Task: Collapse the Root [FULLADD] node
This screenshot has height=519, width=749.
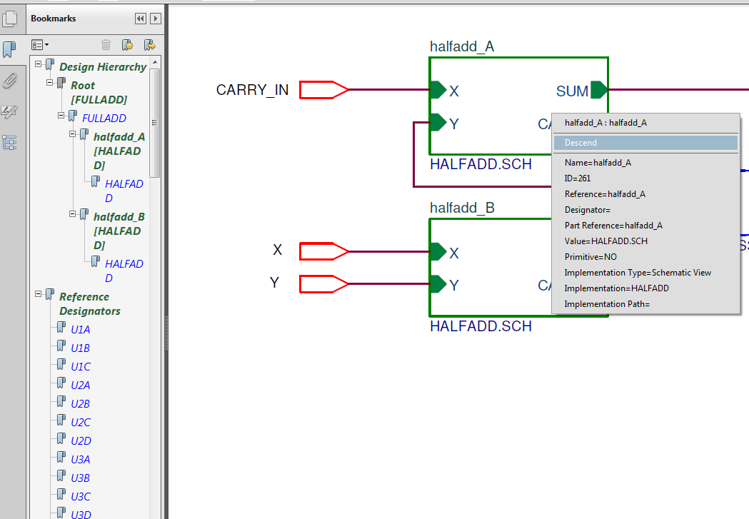Action: tap(50, 82)
